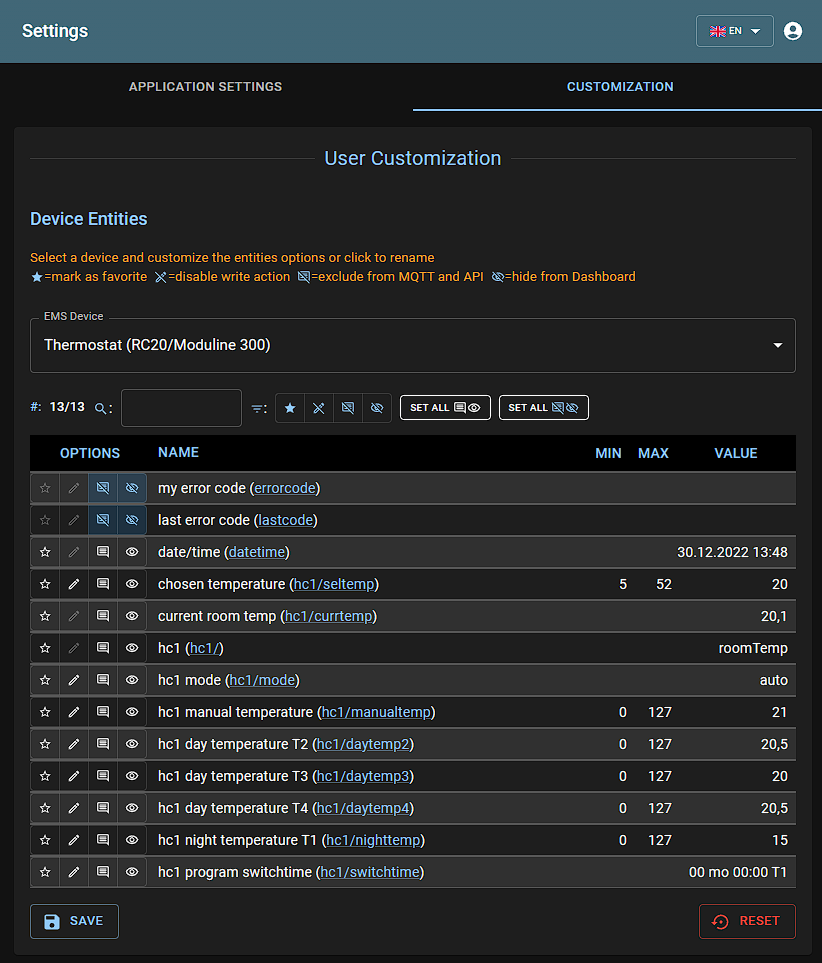Select the Customization tab
This screenshot has width=822, height=963.
[x=619, y=87]
